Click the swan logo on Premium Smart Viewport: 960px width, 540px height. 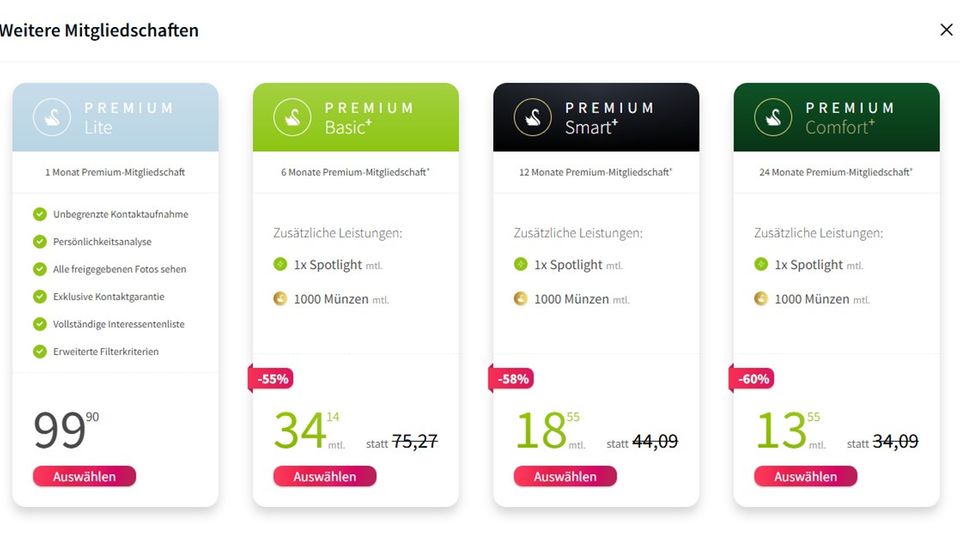point(533,117)
